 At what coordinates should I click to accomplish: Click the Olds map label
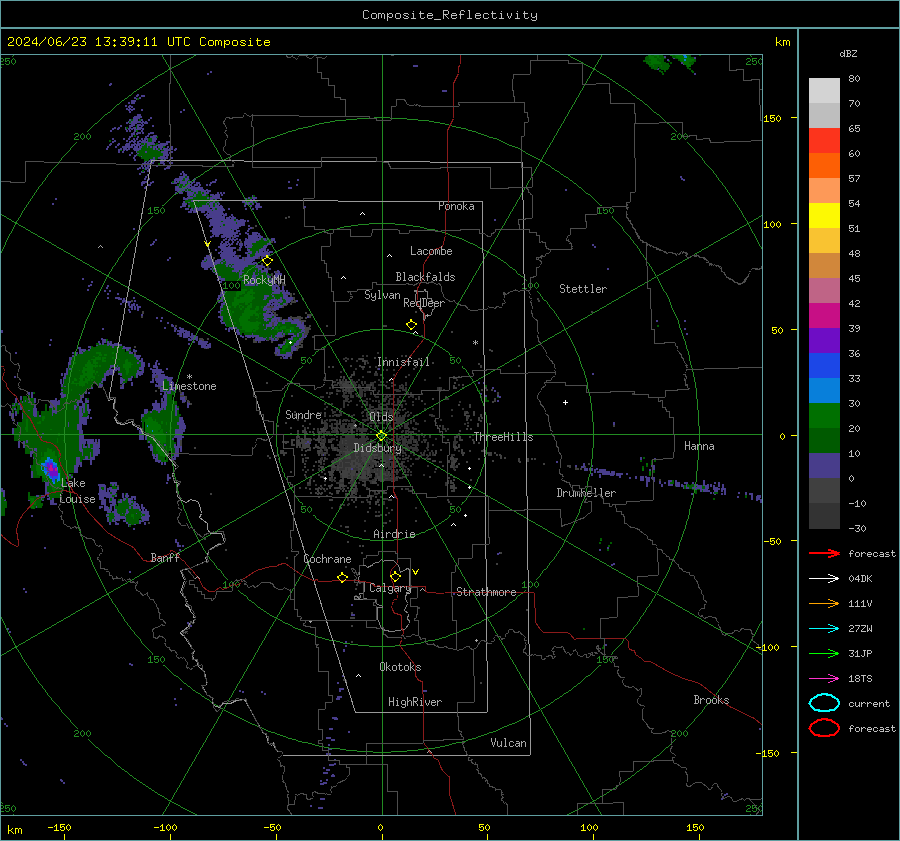pyautogui.click(x=381, y=417)
